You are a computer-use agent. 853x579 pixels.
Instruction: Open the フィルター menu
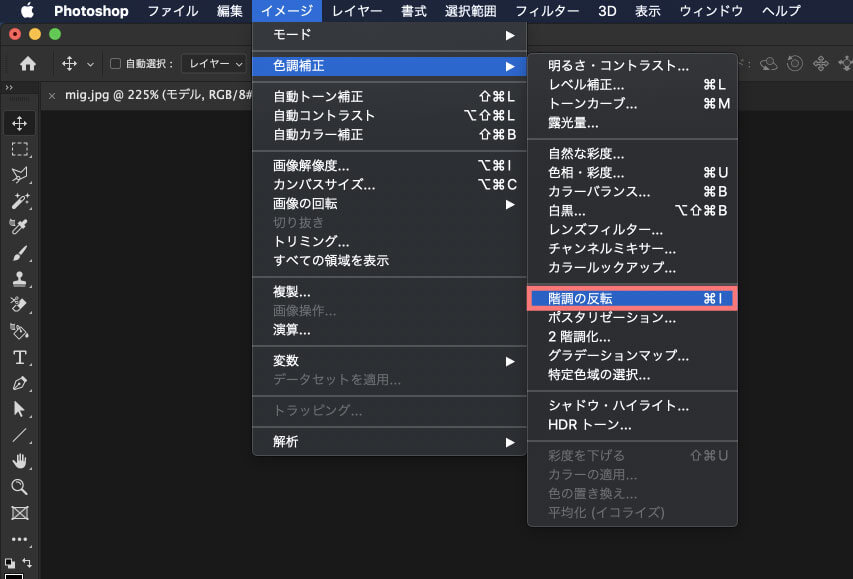point(547,11)
